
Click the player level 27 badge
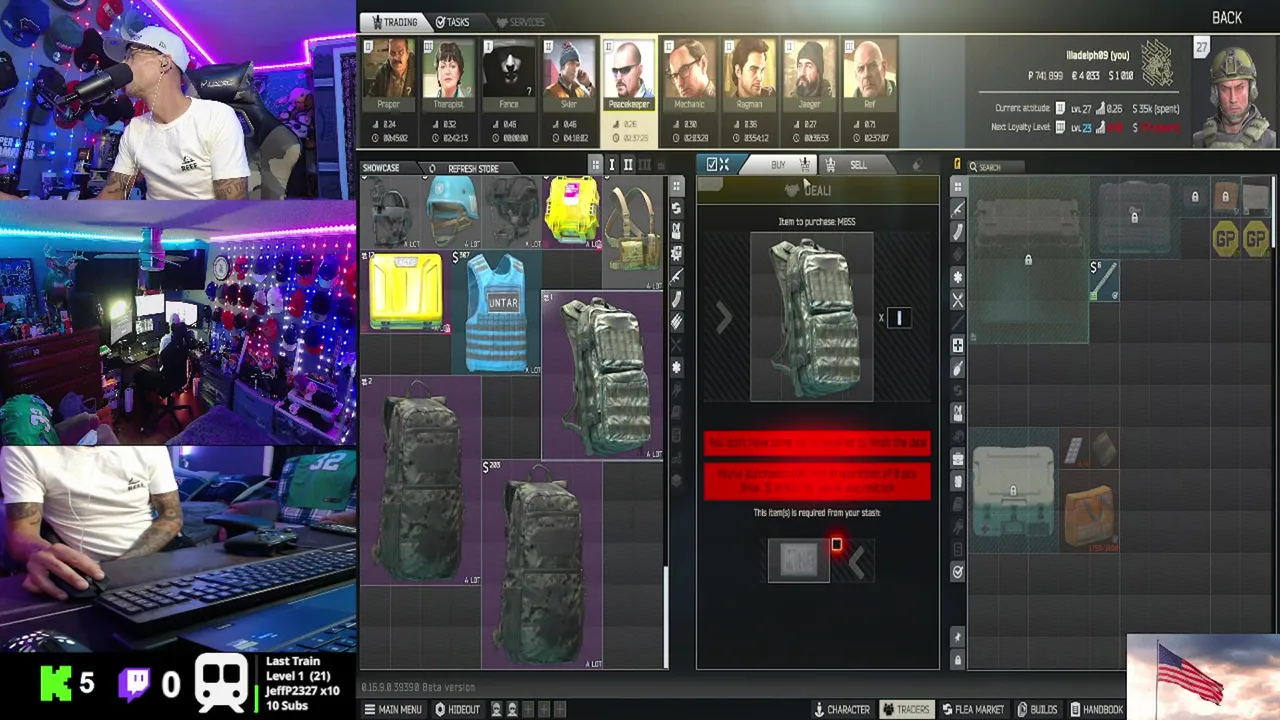click(x=1201, y=46)
